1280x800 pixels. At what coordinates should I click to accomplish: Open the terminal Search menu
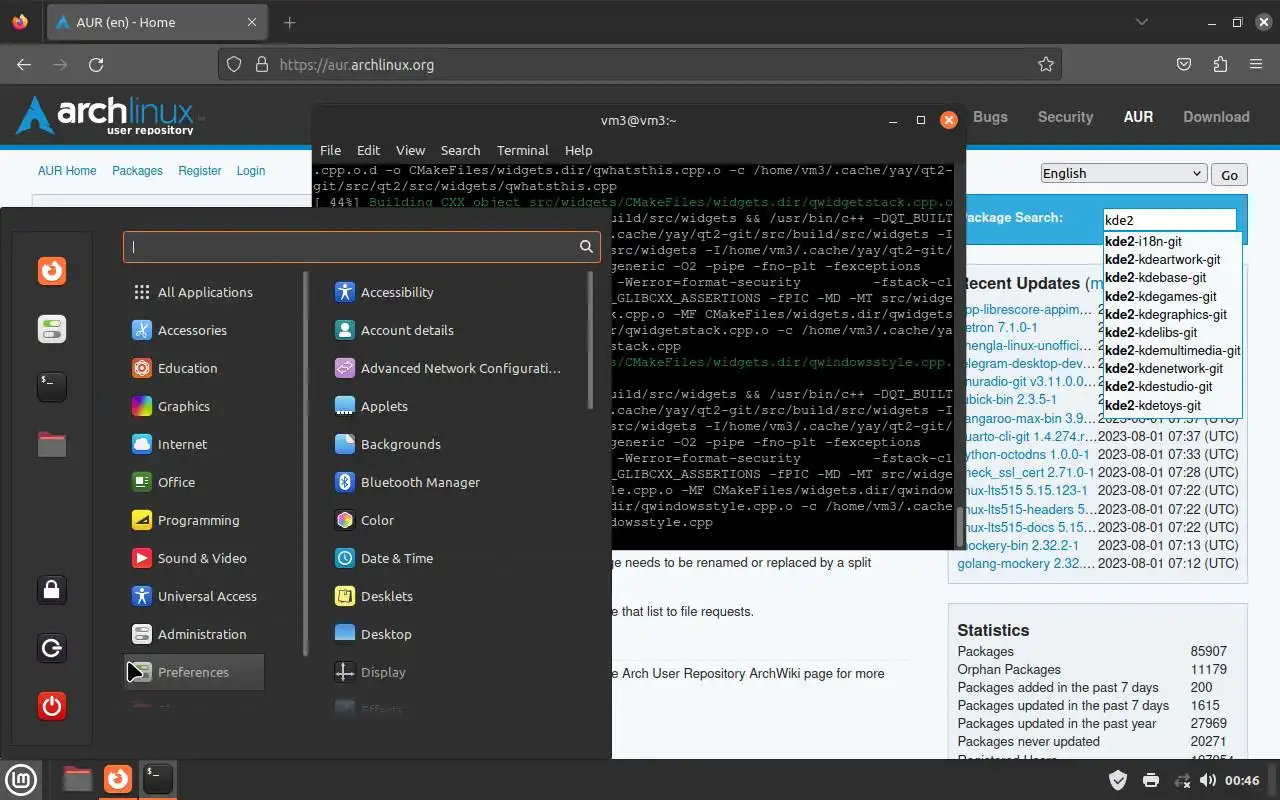click(x=460, y=150)
